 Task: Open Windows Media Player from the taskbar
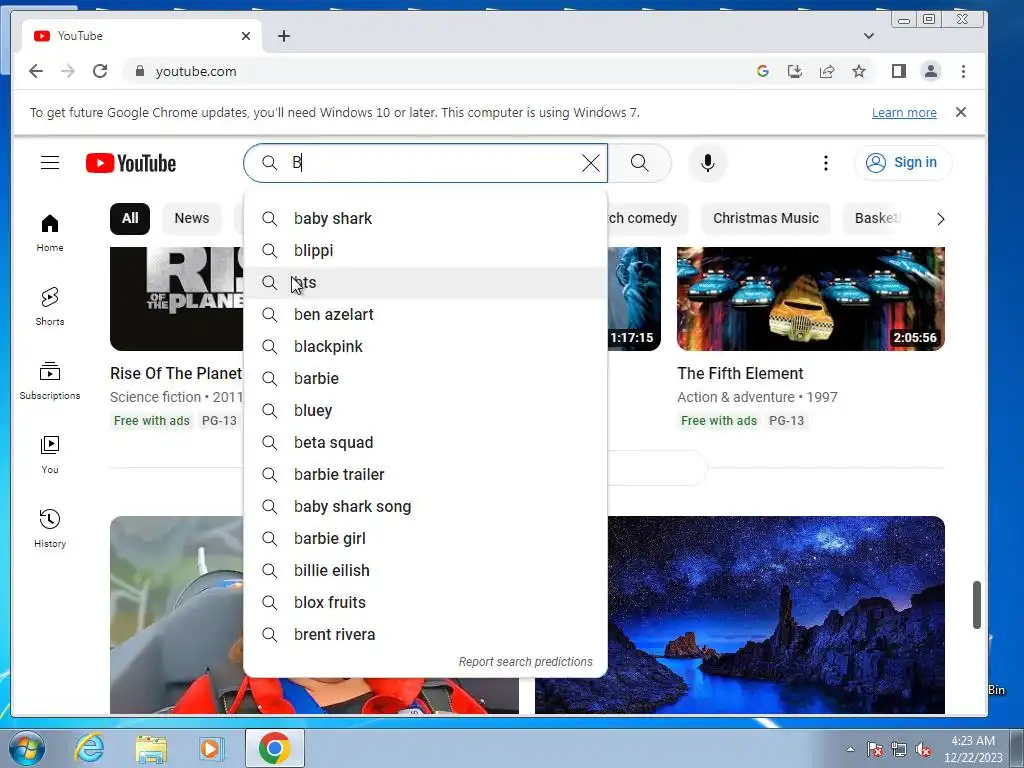pos(210,748)
